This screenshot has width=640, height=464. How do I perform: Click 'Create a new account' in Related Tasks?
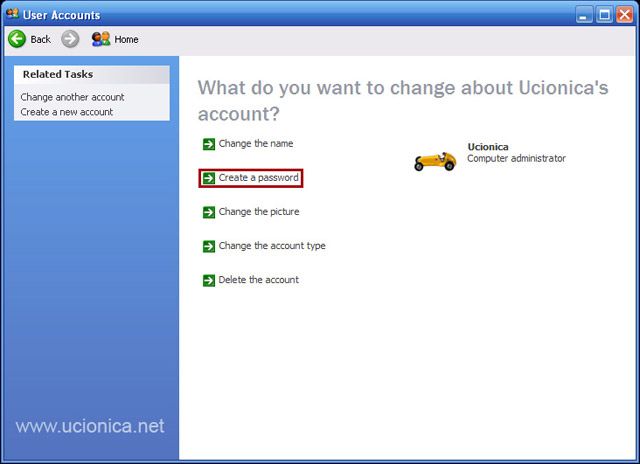(66, 112)
